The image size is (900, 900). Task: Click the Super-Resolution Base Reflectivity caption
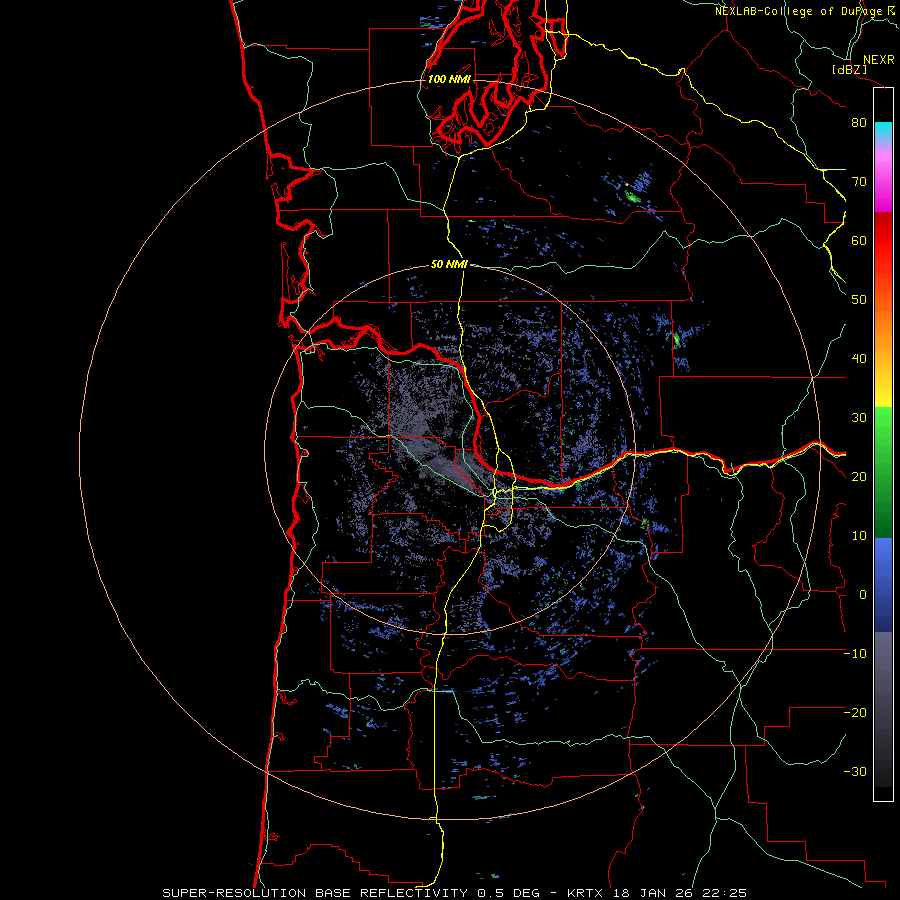pyautogui.click(x=314, y=892)
